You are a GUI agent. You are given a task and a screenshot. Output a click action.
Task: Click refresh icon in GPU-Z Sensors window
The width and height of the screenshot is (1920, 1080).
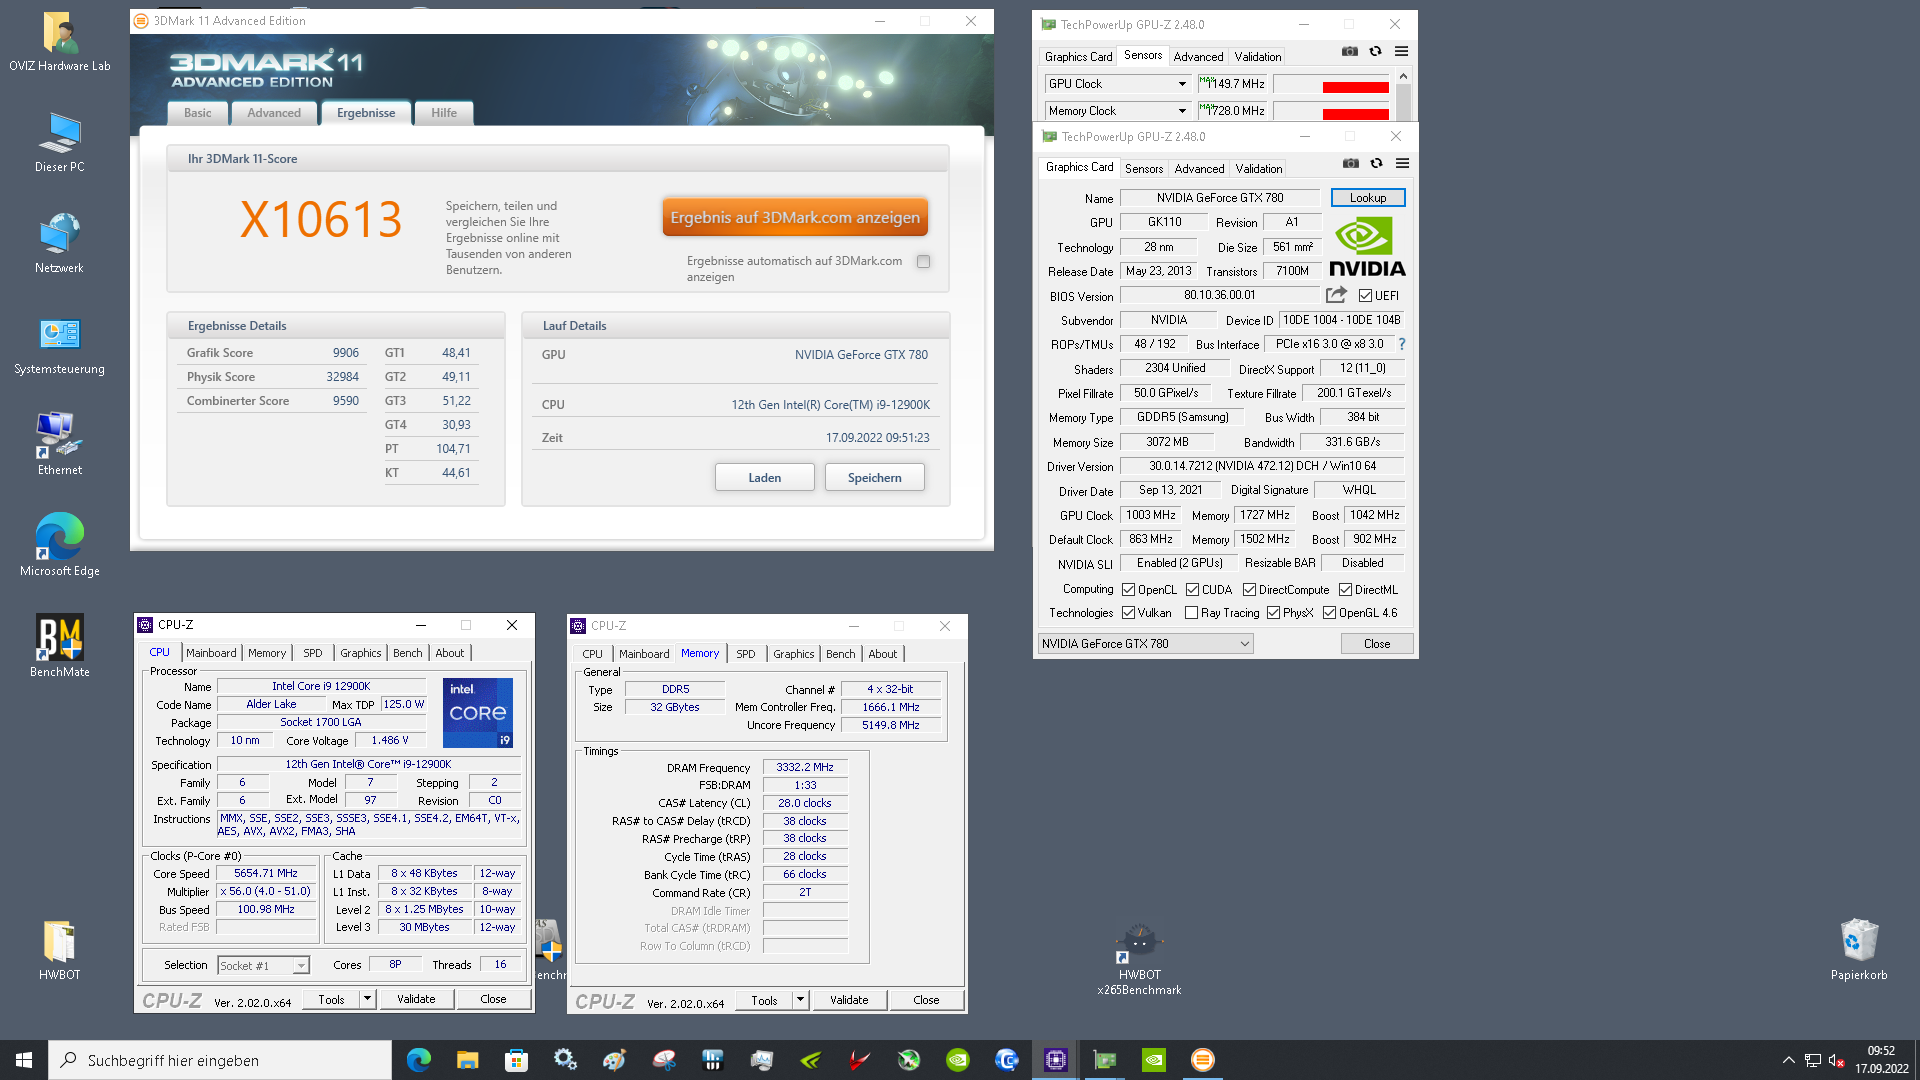tap(1376, 52)
